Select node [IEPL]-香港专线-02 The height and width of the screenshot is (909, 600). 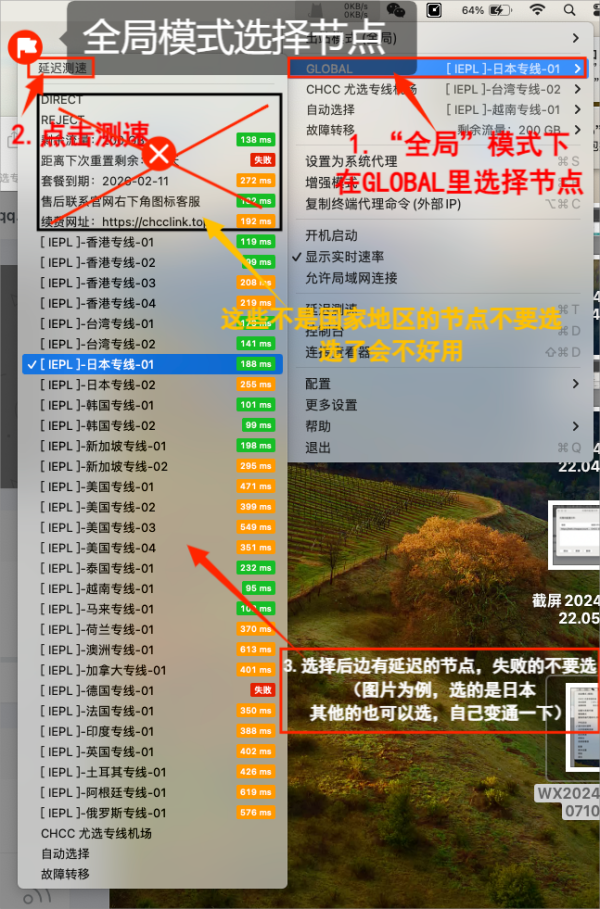click(x=152, y=262)
